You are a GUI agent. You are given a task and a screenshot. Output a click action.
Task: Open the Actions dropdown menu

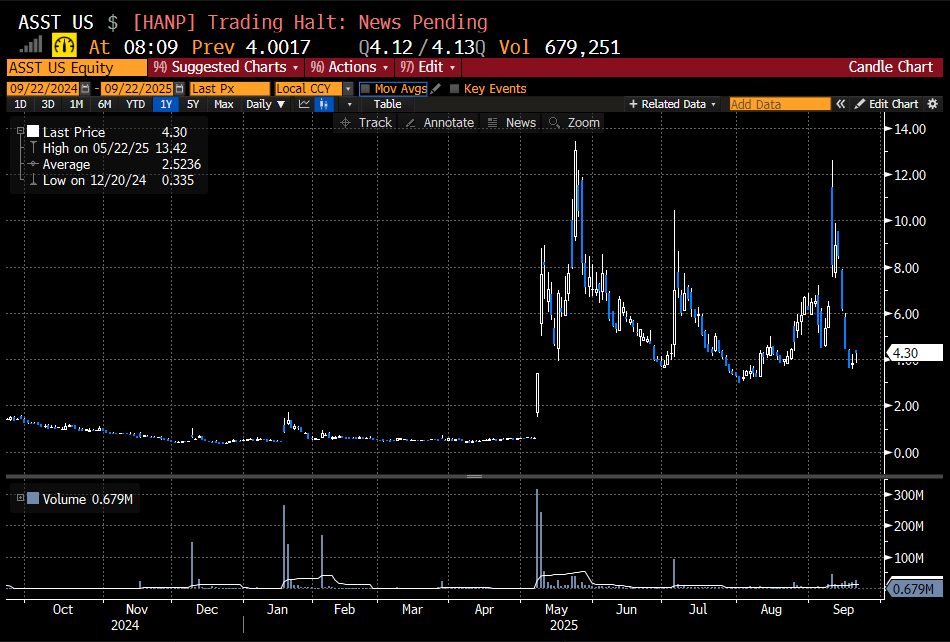point(349,67)
